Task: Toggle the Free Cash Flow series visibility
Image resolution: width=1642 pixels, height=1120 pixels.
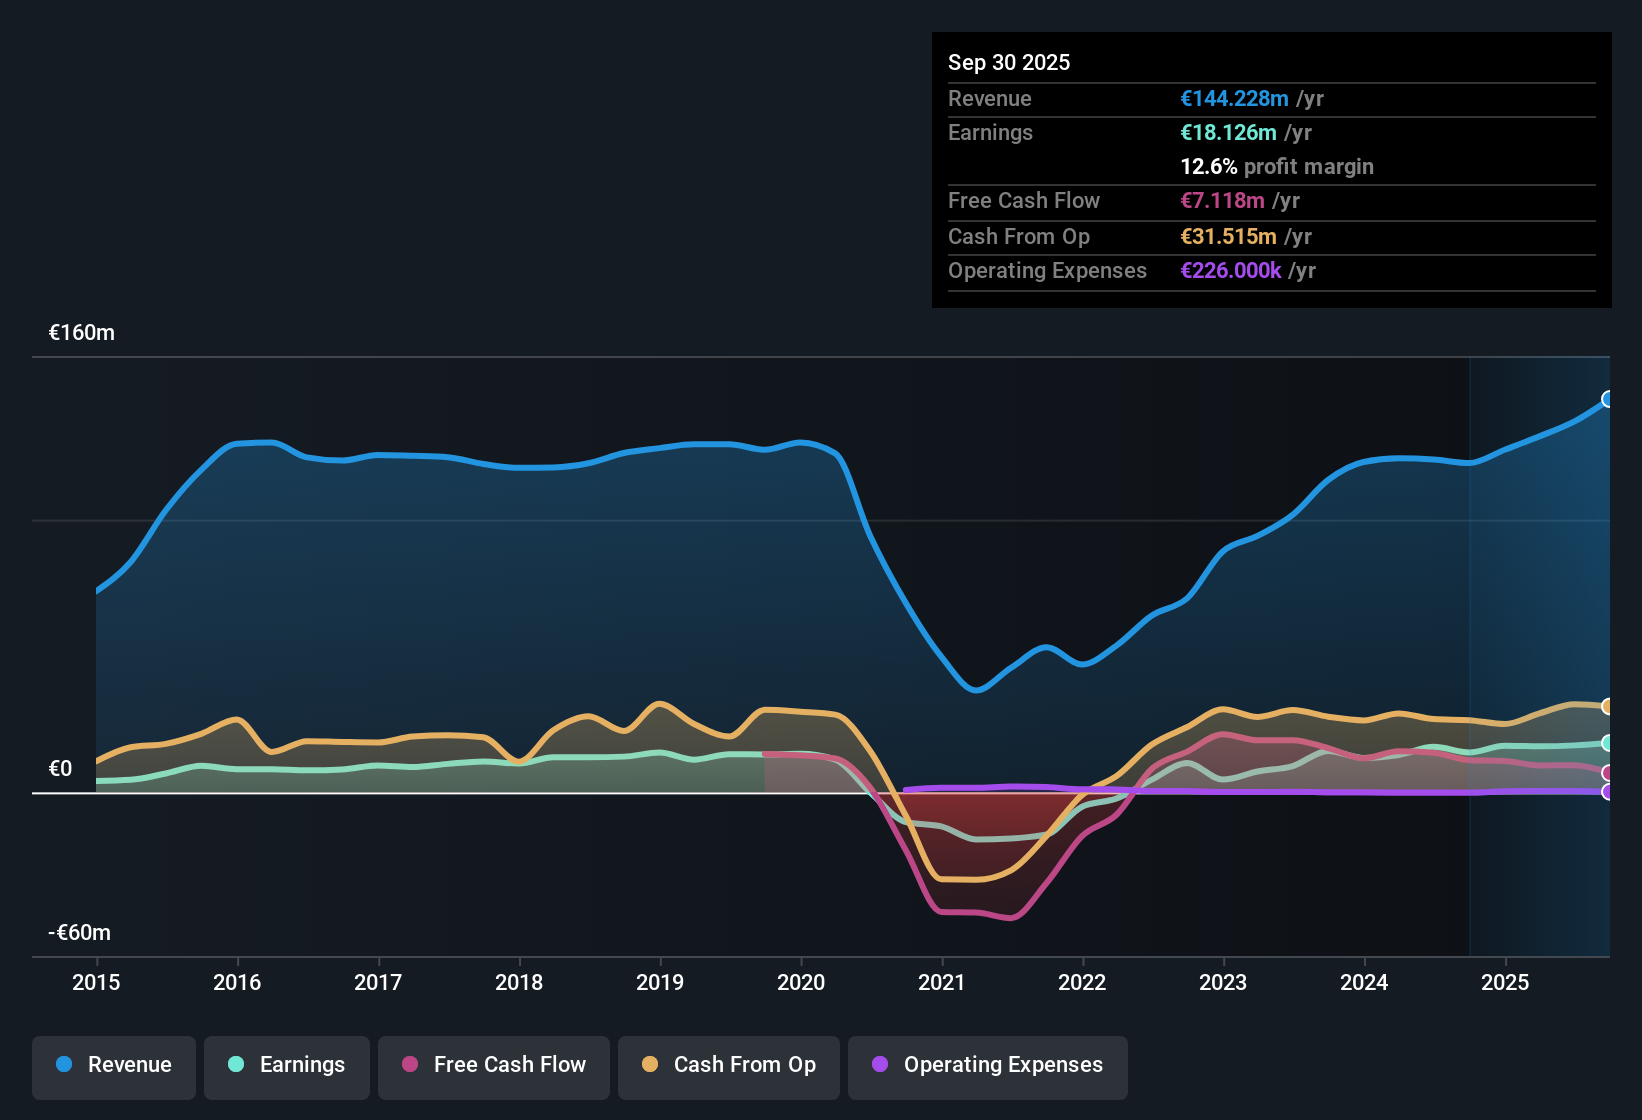Action: tap(493, 1065)
